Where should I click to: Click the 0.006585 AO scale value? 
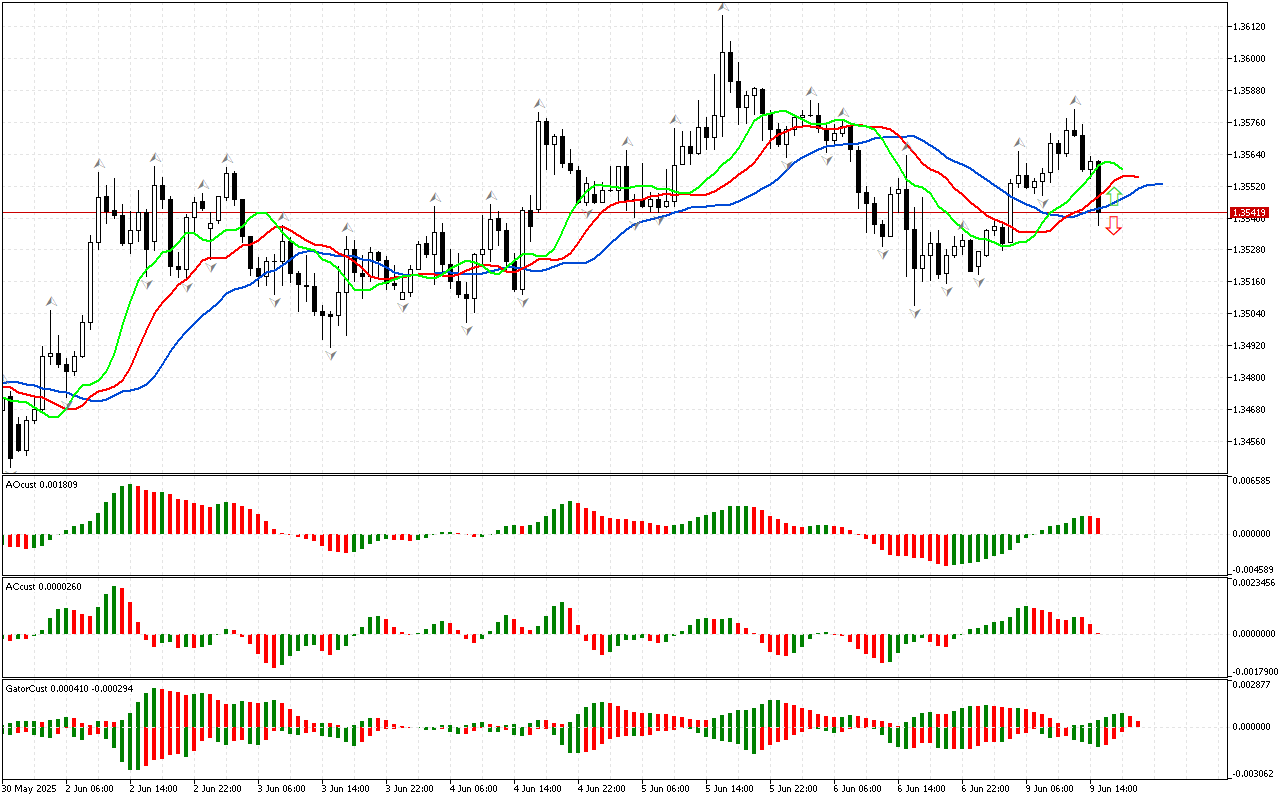pyautogui.click(x=1254, y=481)
